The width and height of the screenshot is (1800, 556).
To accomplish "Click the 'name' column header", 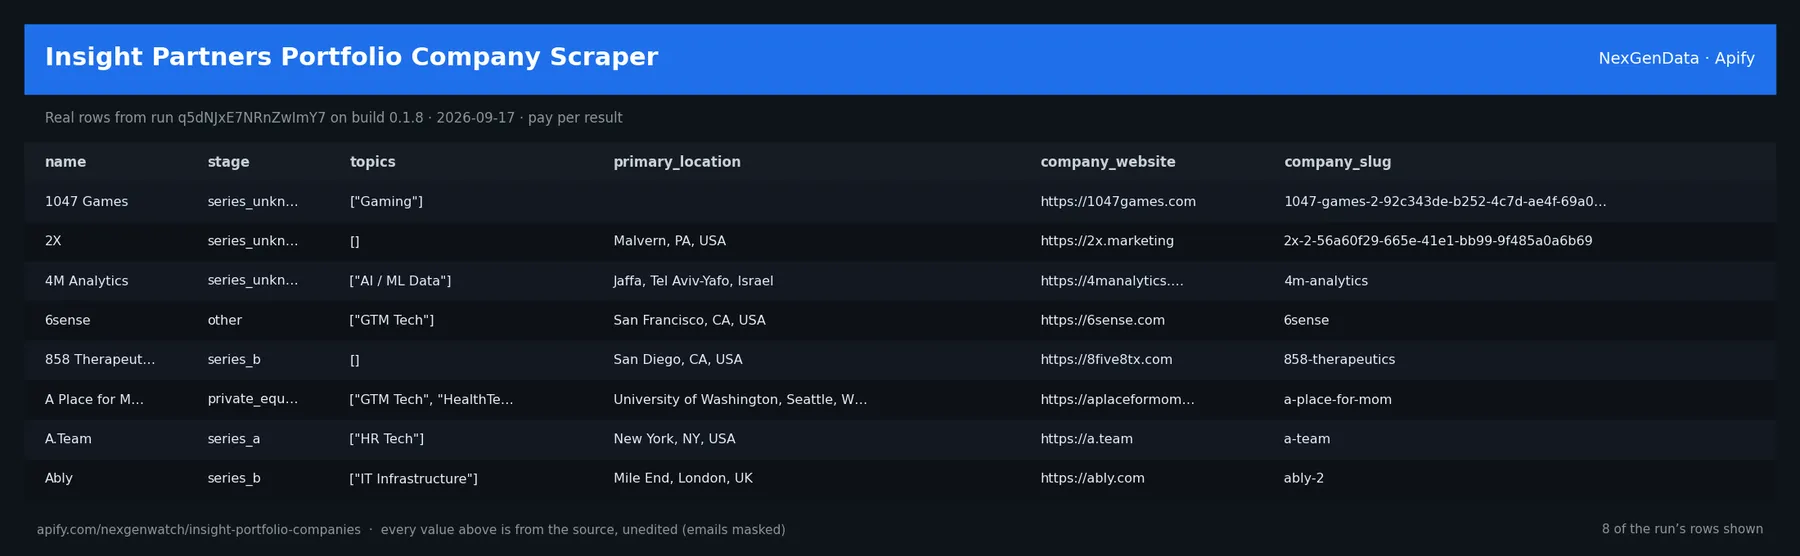I will coord(65,162).
